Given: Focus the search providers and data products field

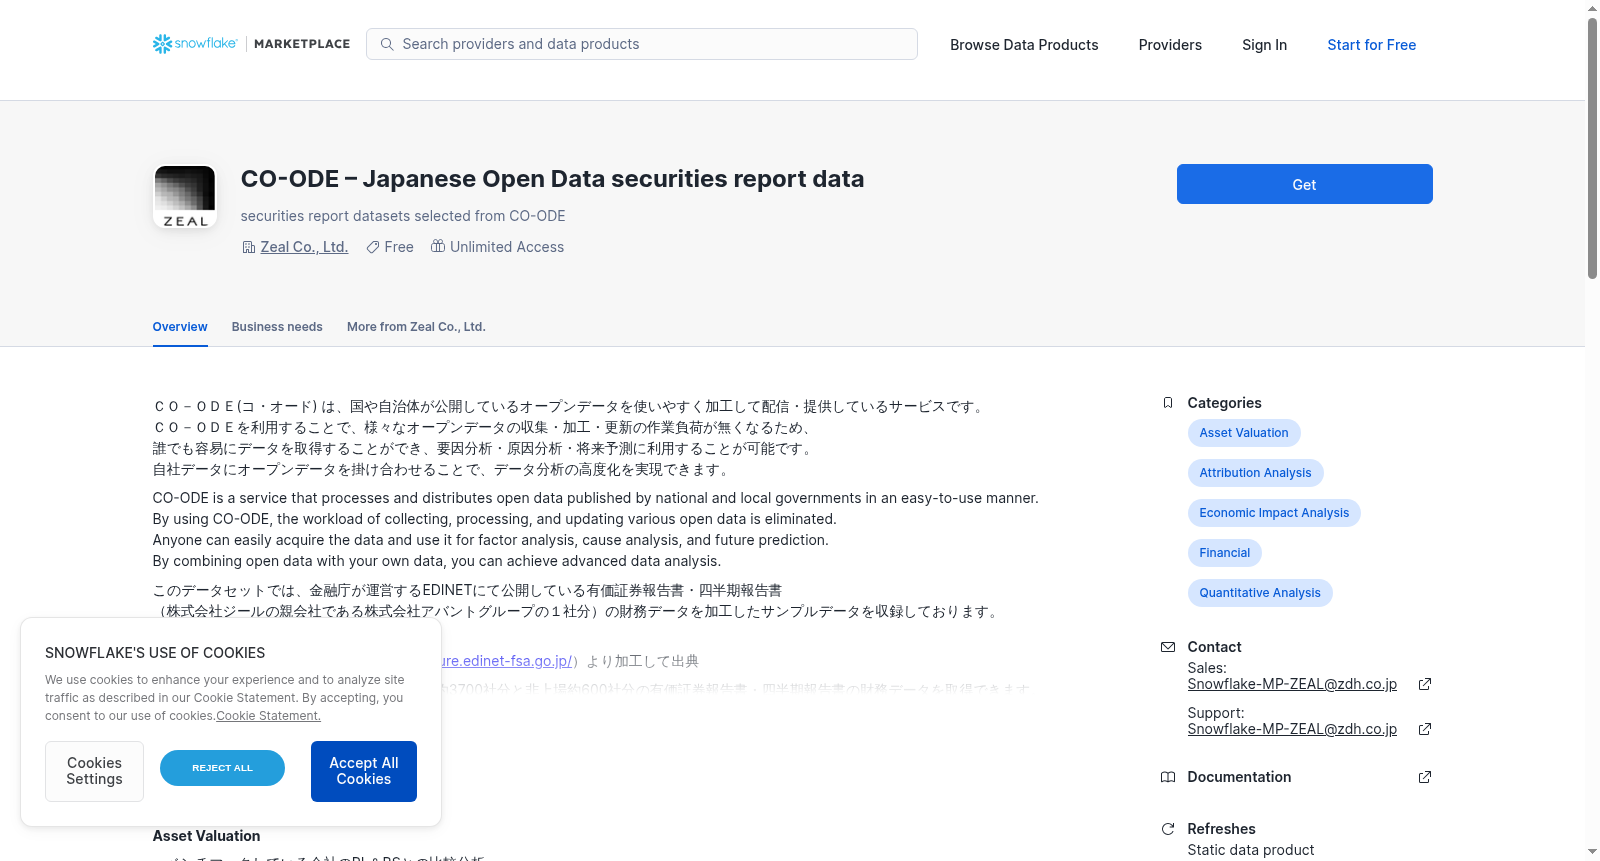Looking at the screenshot, I should coord(642,44).
